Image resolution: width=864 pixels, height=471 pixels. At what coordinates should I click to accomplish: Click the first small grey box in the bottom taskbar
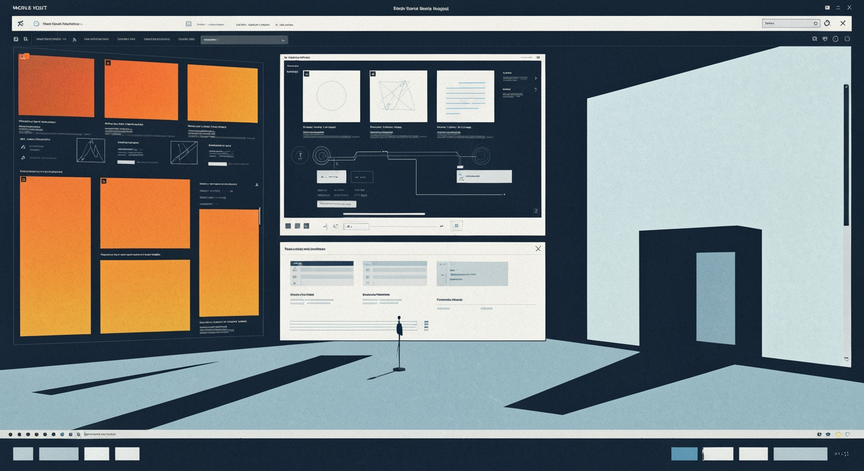pos(23,454)
